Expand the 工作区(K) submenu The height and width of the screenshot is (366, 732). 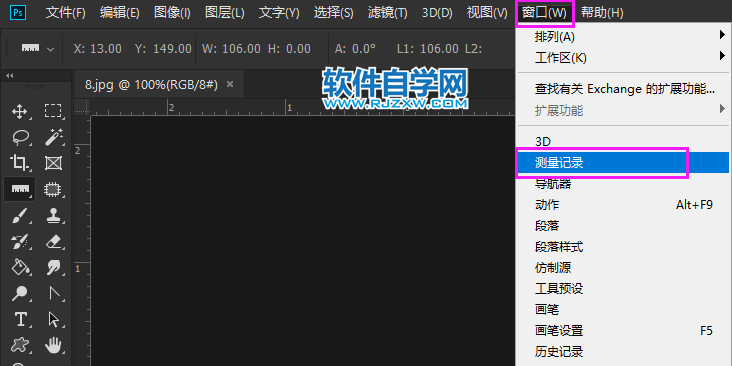pos(624,58)
